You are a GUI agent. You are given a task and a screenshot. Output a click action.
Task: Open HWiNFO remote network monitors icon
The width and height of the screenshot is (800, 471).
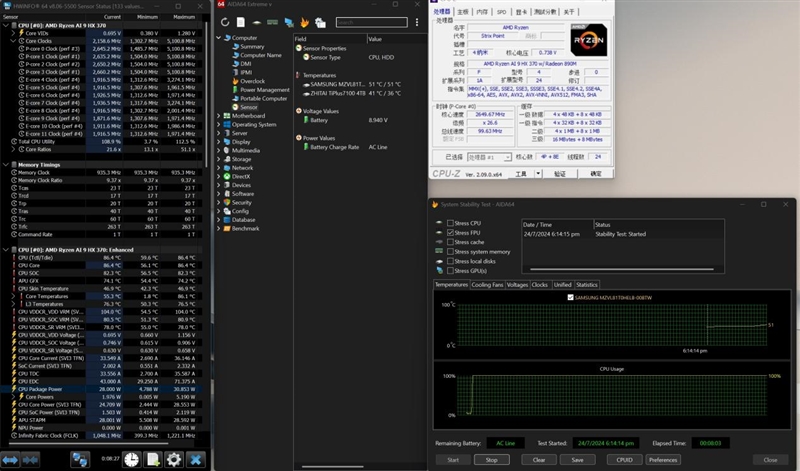[80, 460]
